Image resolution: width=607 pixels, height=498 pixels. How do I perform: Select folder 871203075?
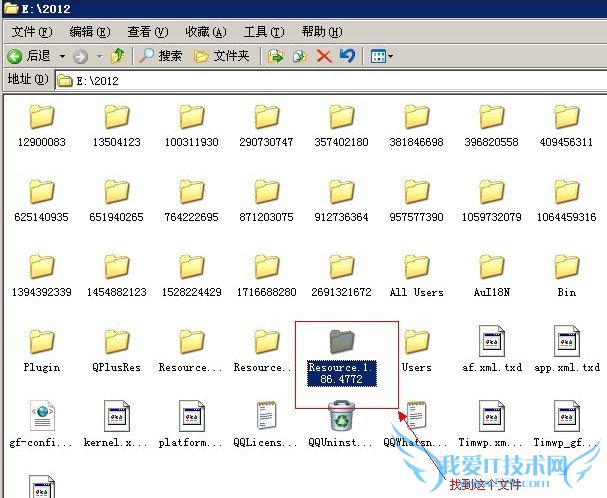click(x=266, y=201)
